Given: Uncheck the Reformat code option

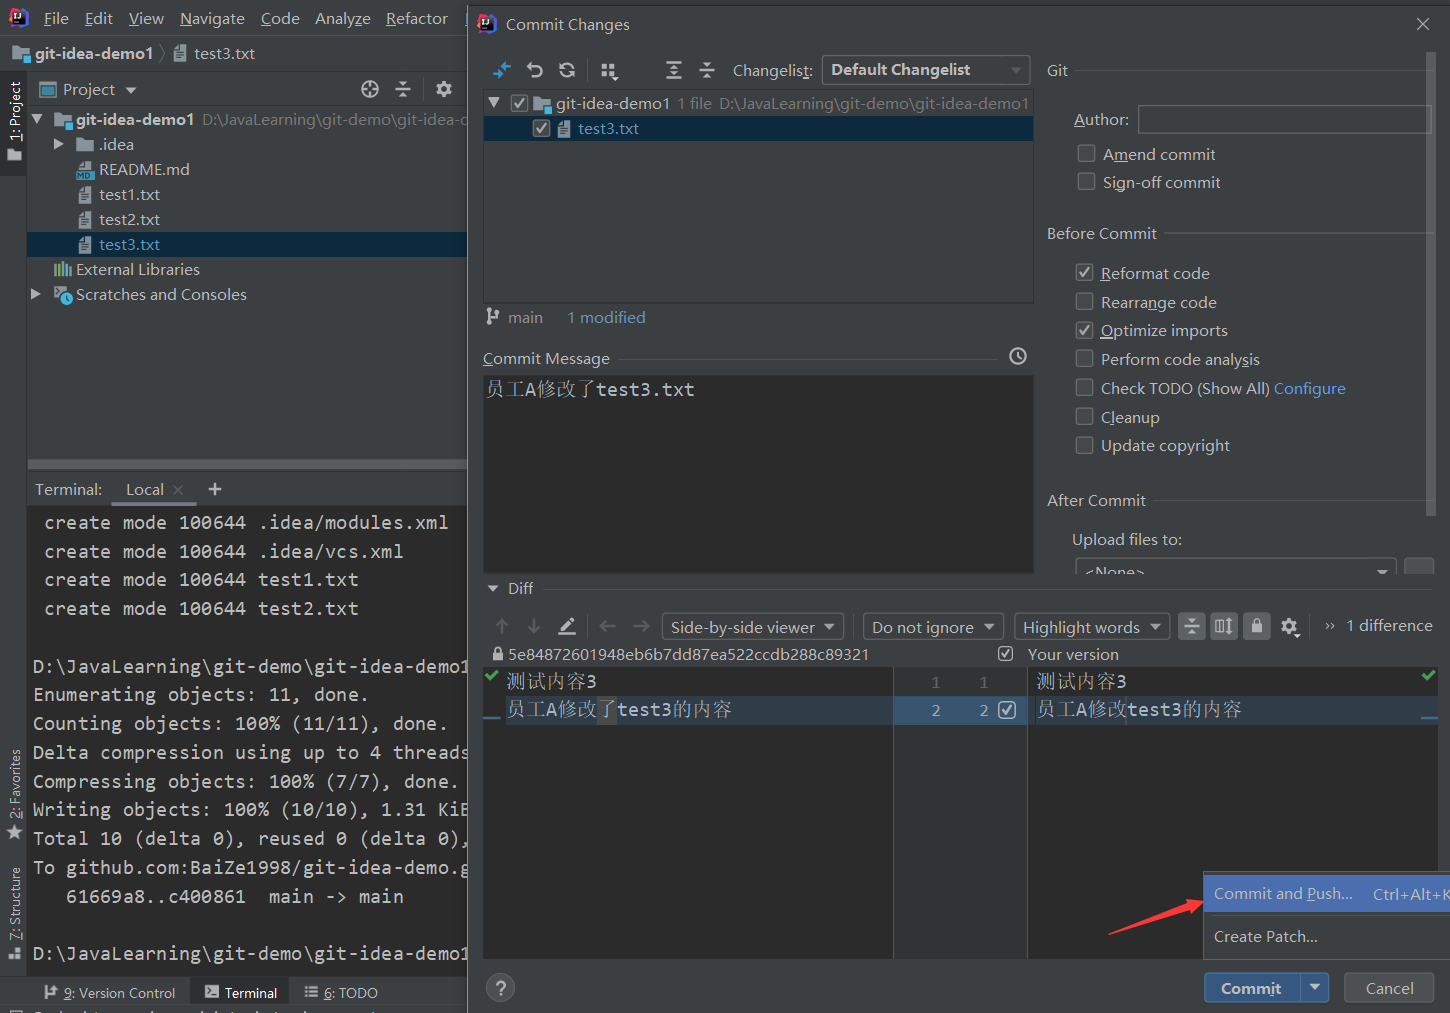Looking at the screenshot, I should click(x=1084, y=273).
